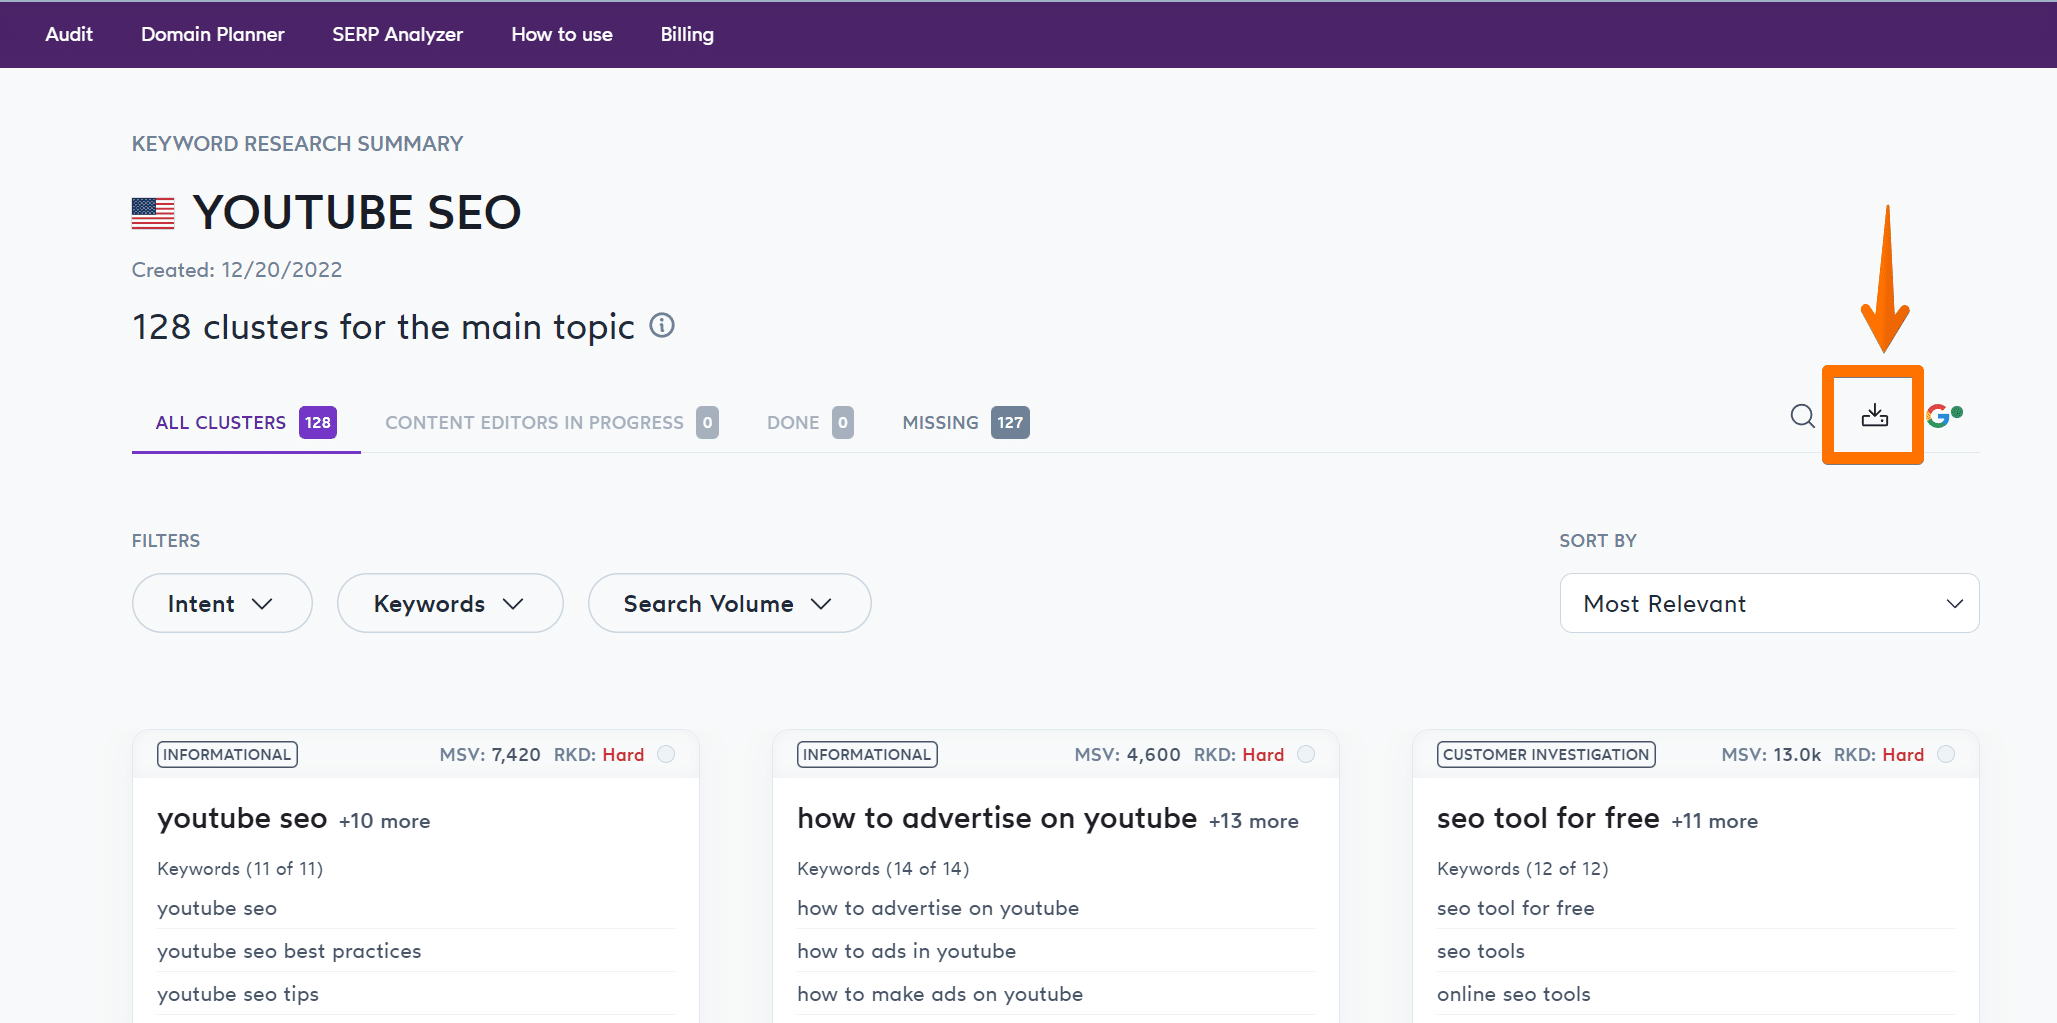This screenshot has height=1023, width=2057.
Task: Switch to All Clusters tab
Action: pos(246,423)
